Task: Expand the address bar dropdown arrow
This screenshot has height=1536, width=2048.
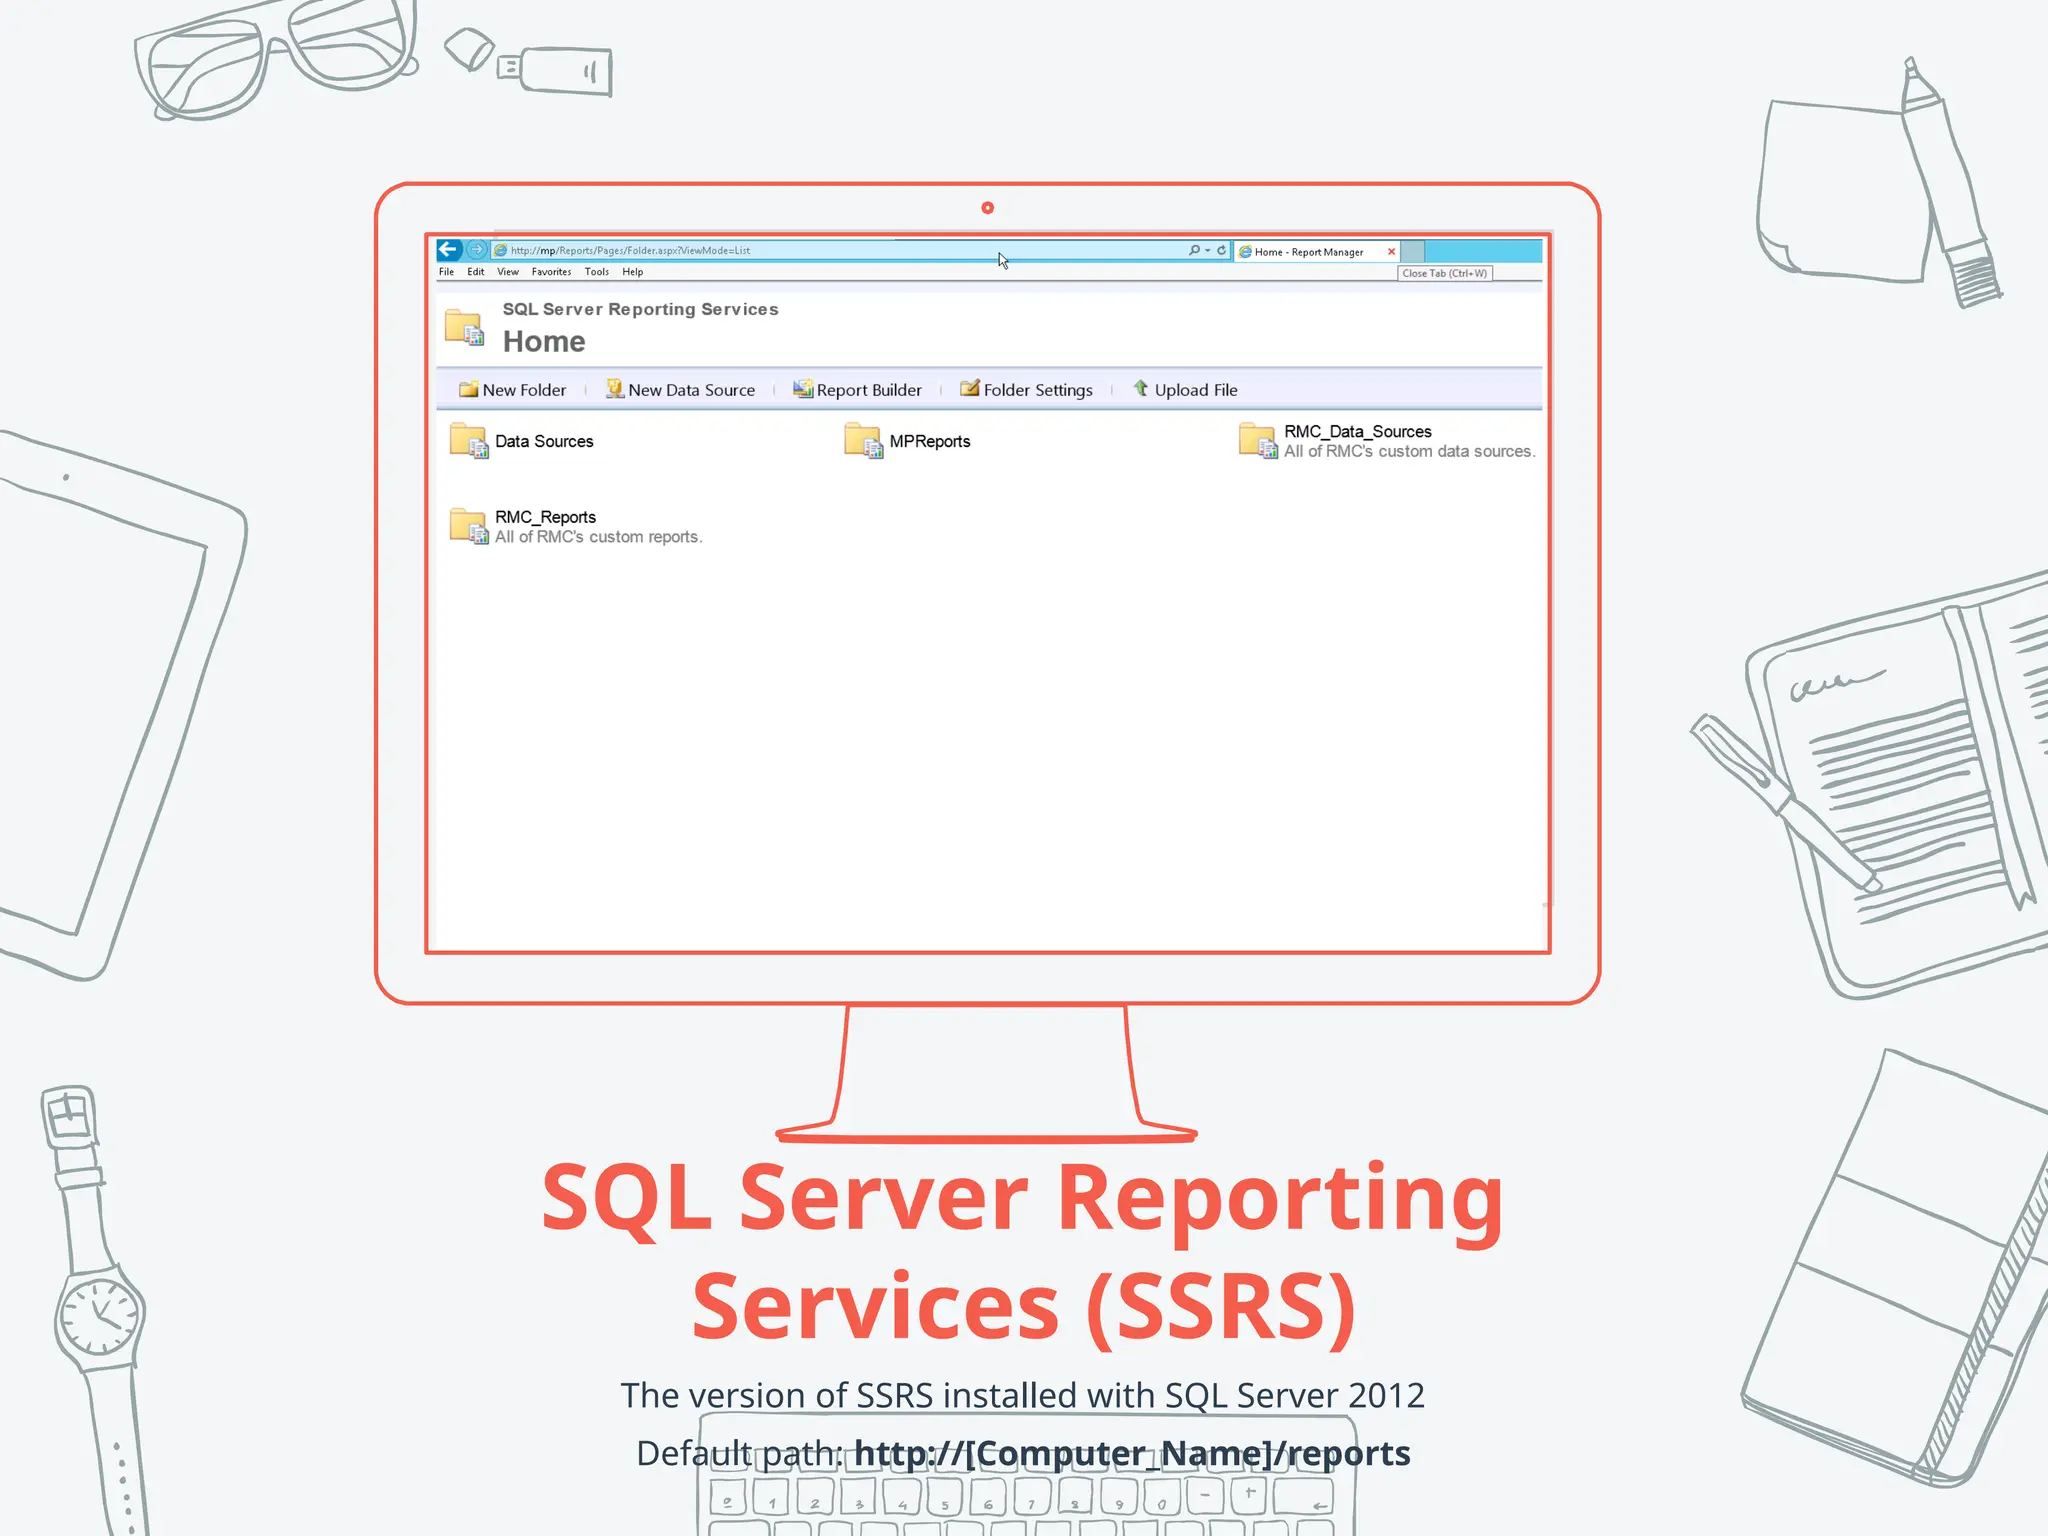Action: 1208,250
